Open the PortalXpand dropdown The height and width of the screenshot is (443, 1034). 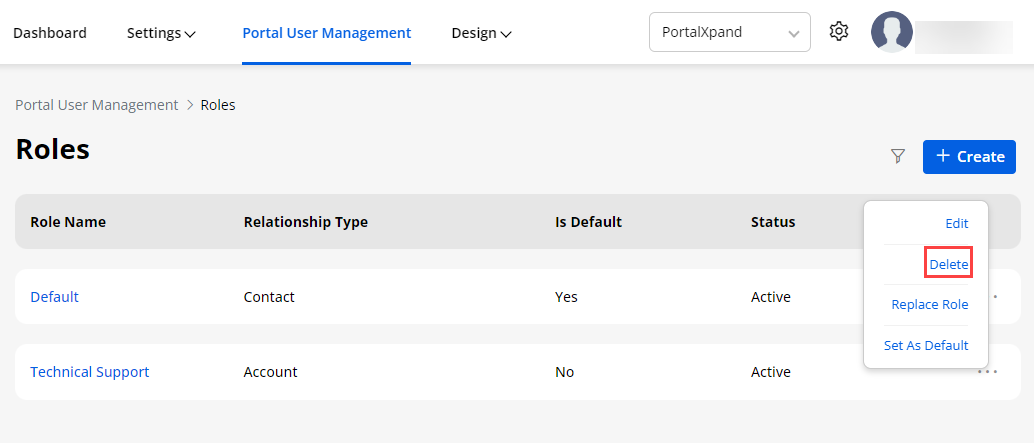[x=729, y=32]
